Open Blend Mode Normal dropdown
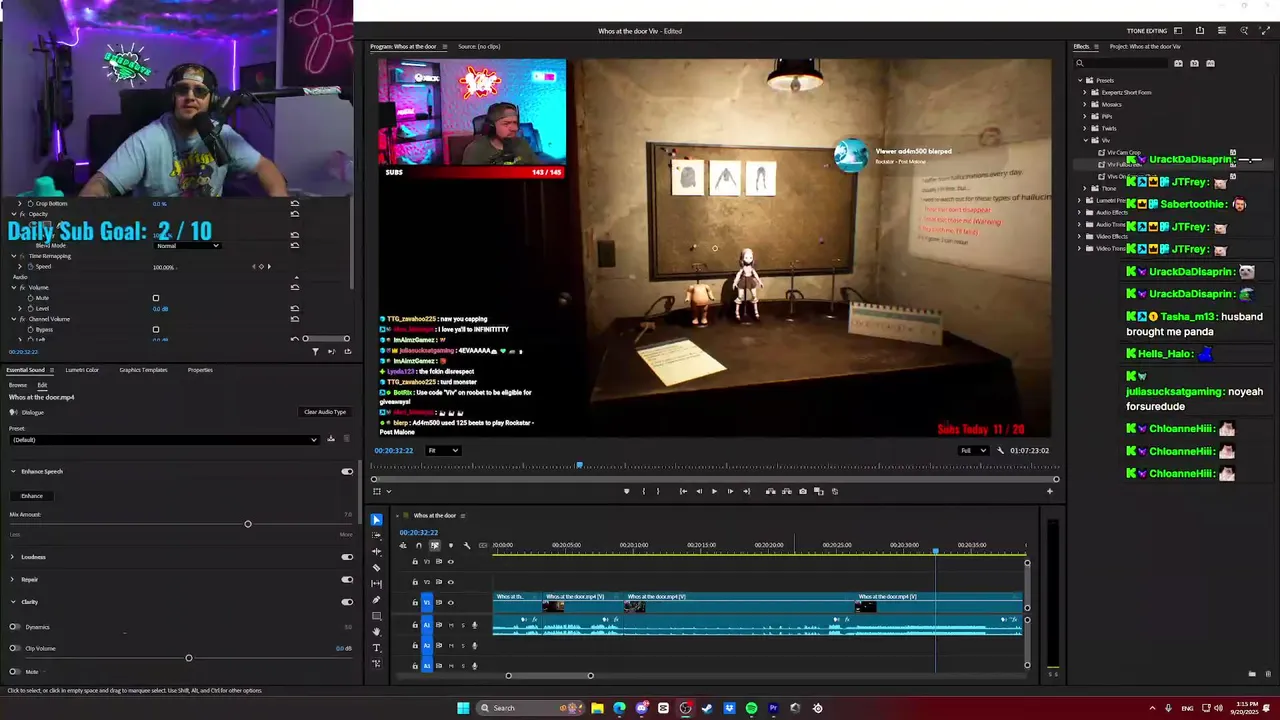This screenshot has height=720, width=1280. coord(187,245)
